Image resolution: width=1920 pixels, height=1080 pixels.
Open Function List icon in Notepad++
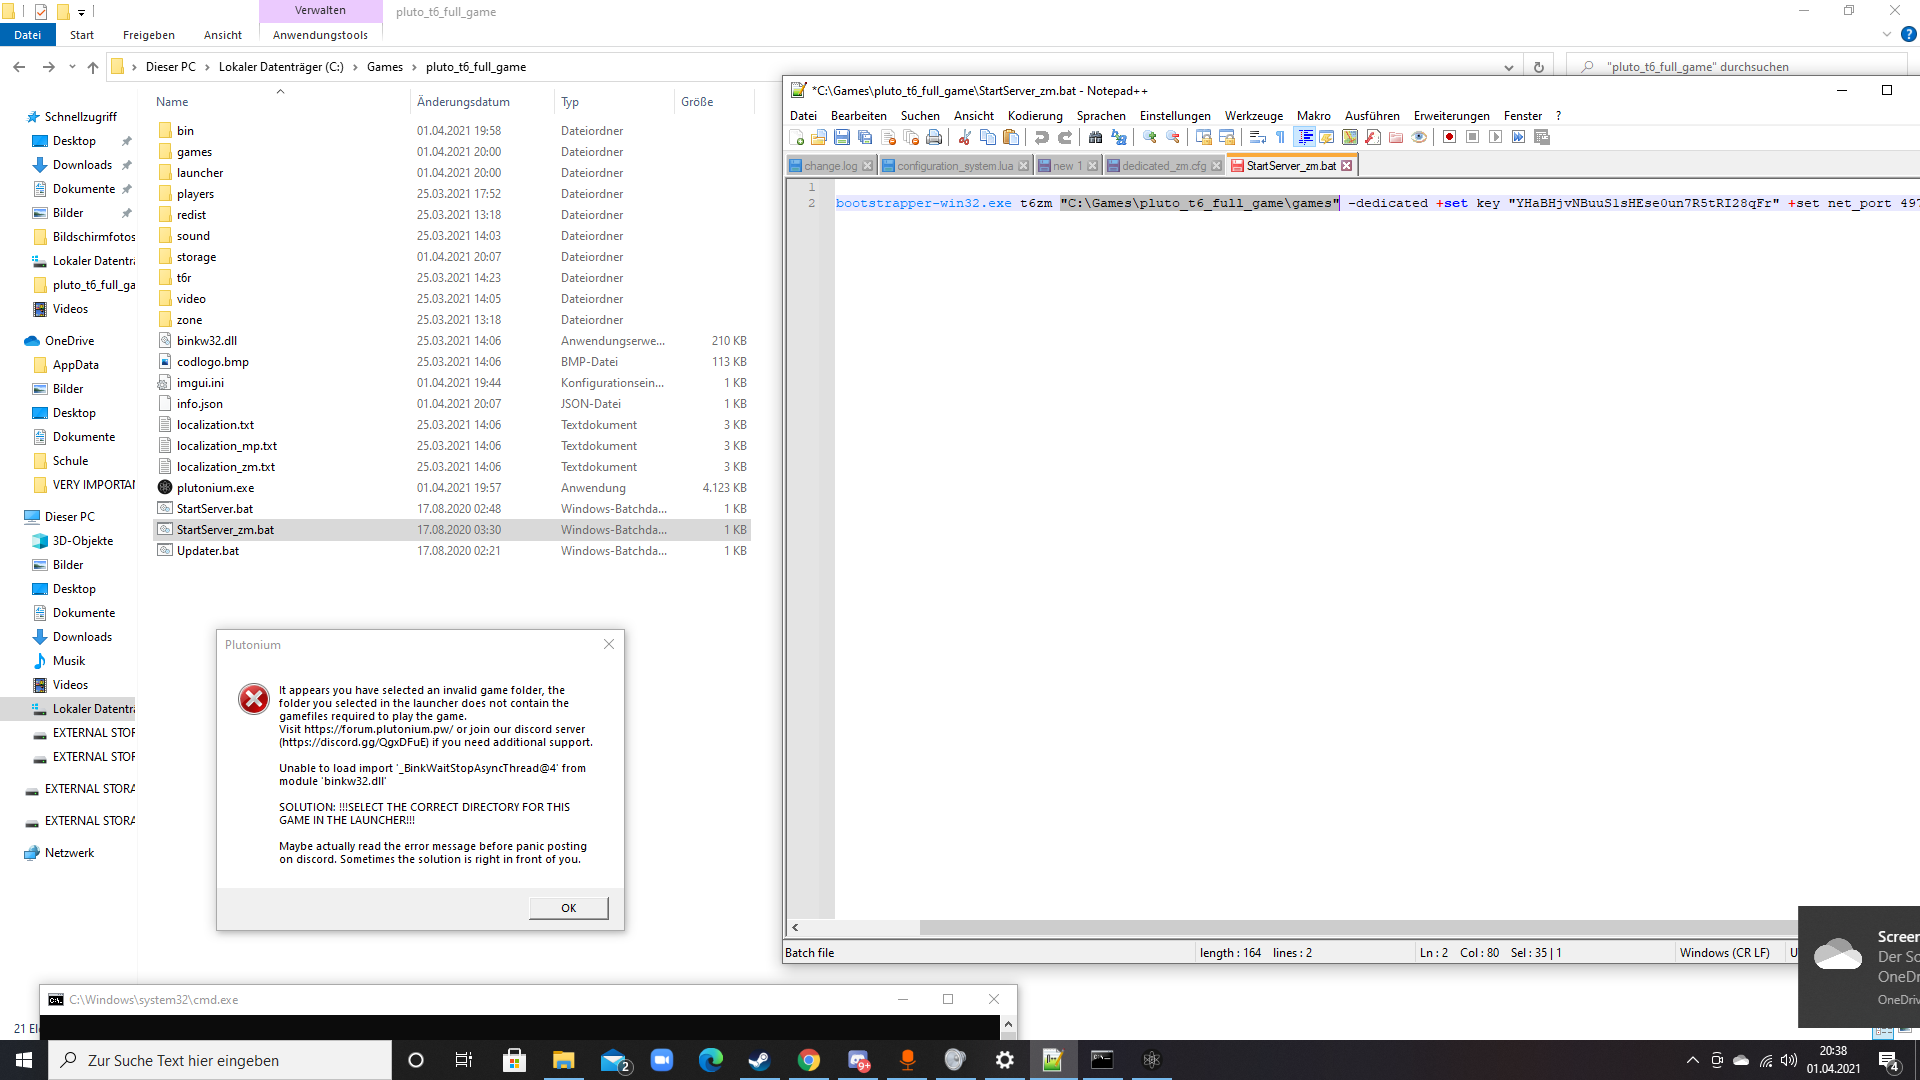coord(1373,137)
